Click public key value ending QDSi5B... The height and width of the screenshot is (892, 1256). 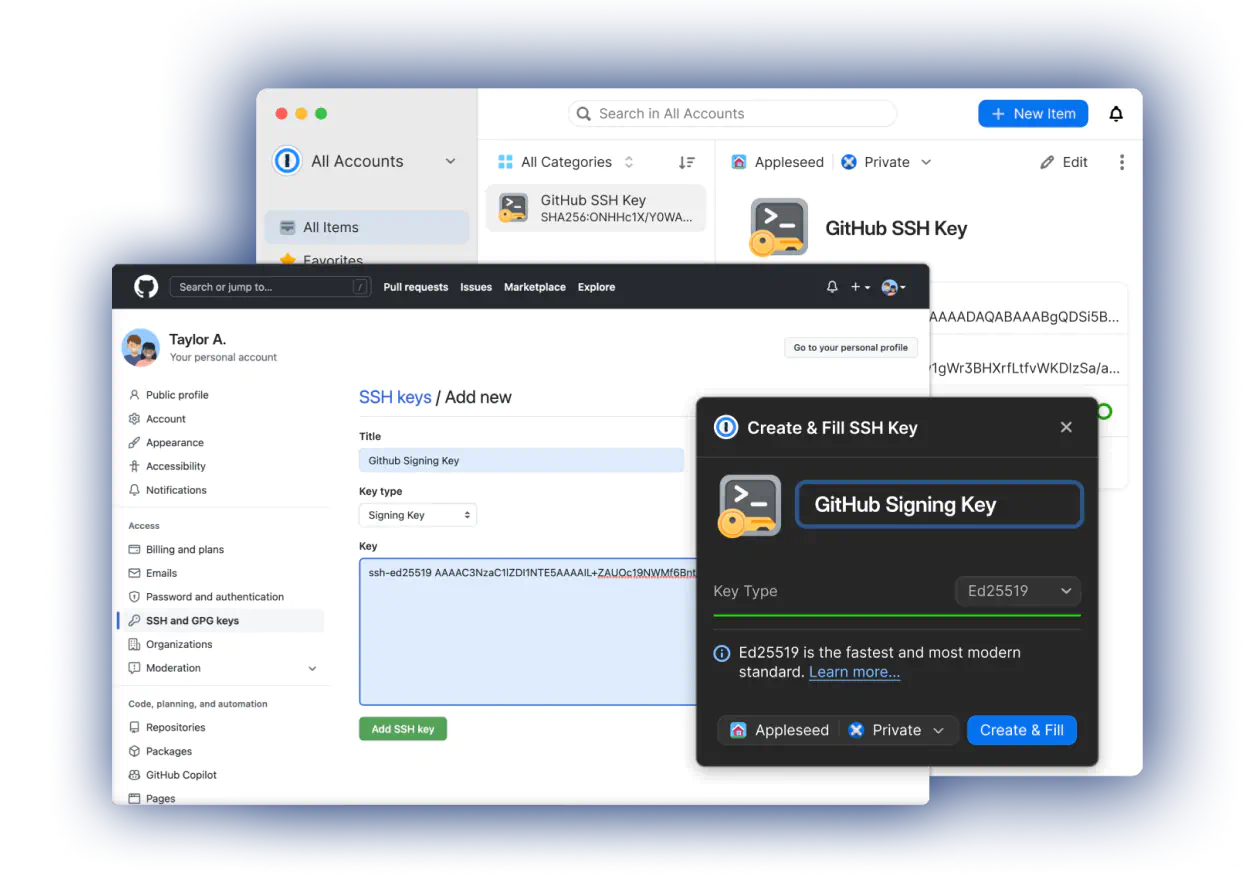coord(1024,317)
